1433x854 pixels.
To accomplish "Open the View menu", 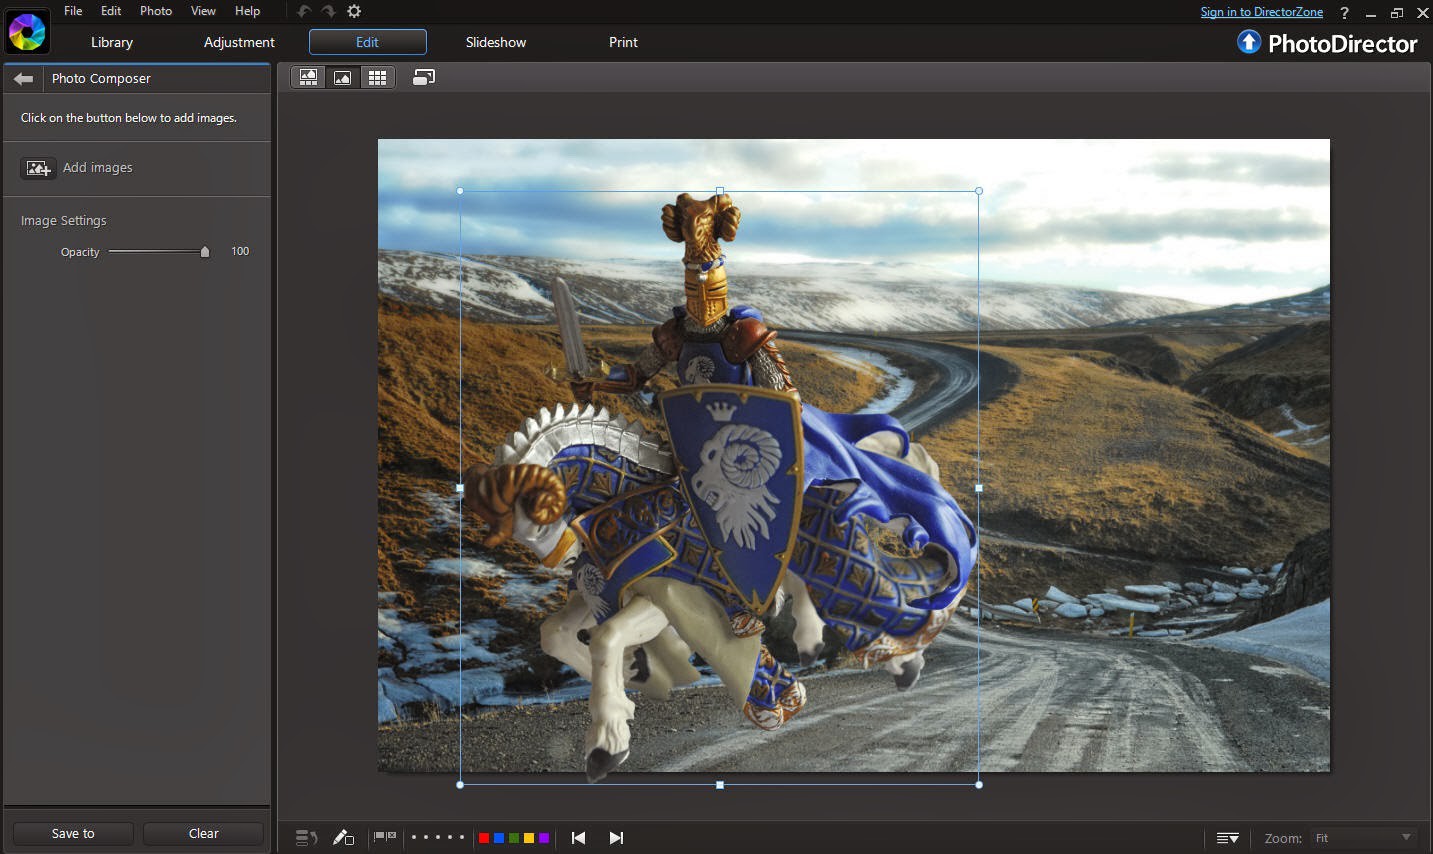I will [x=203, y=11].
